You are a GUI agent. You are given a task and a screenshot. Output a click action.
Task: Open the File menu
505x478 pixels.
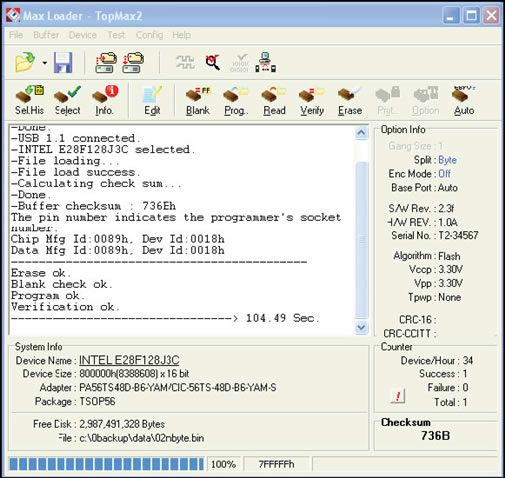point(16,35)
